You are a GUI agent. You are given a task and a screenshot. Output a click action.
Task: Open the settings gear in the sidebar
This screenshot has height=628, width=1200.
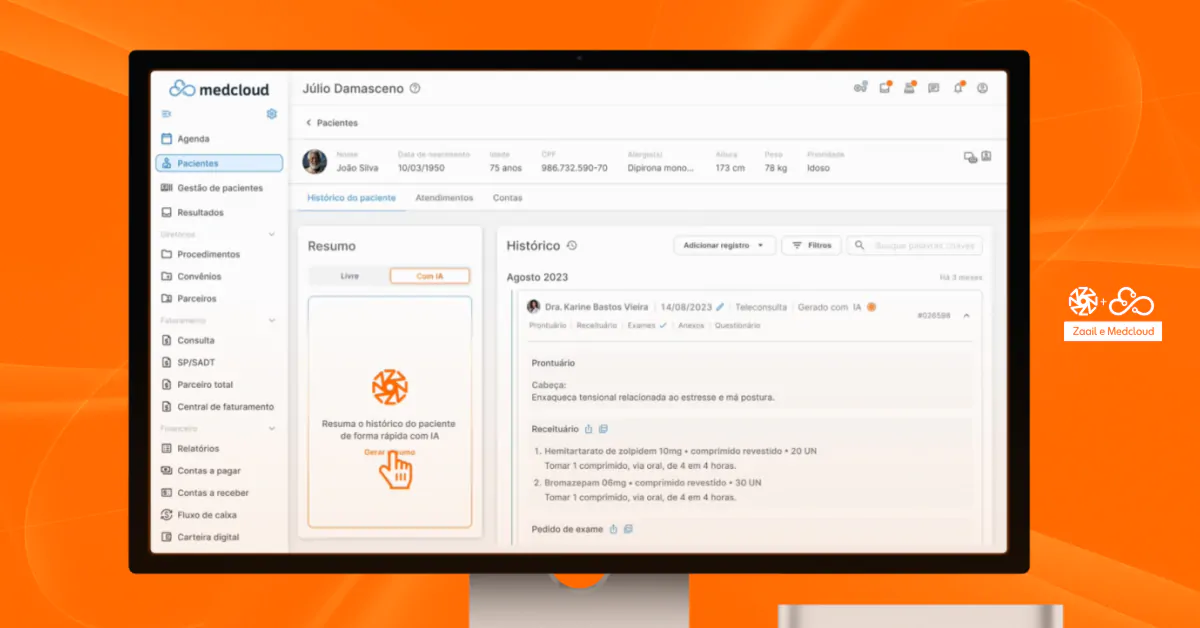[271, 114]
